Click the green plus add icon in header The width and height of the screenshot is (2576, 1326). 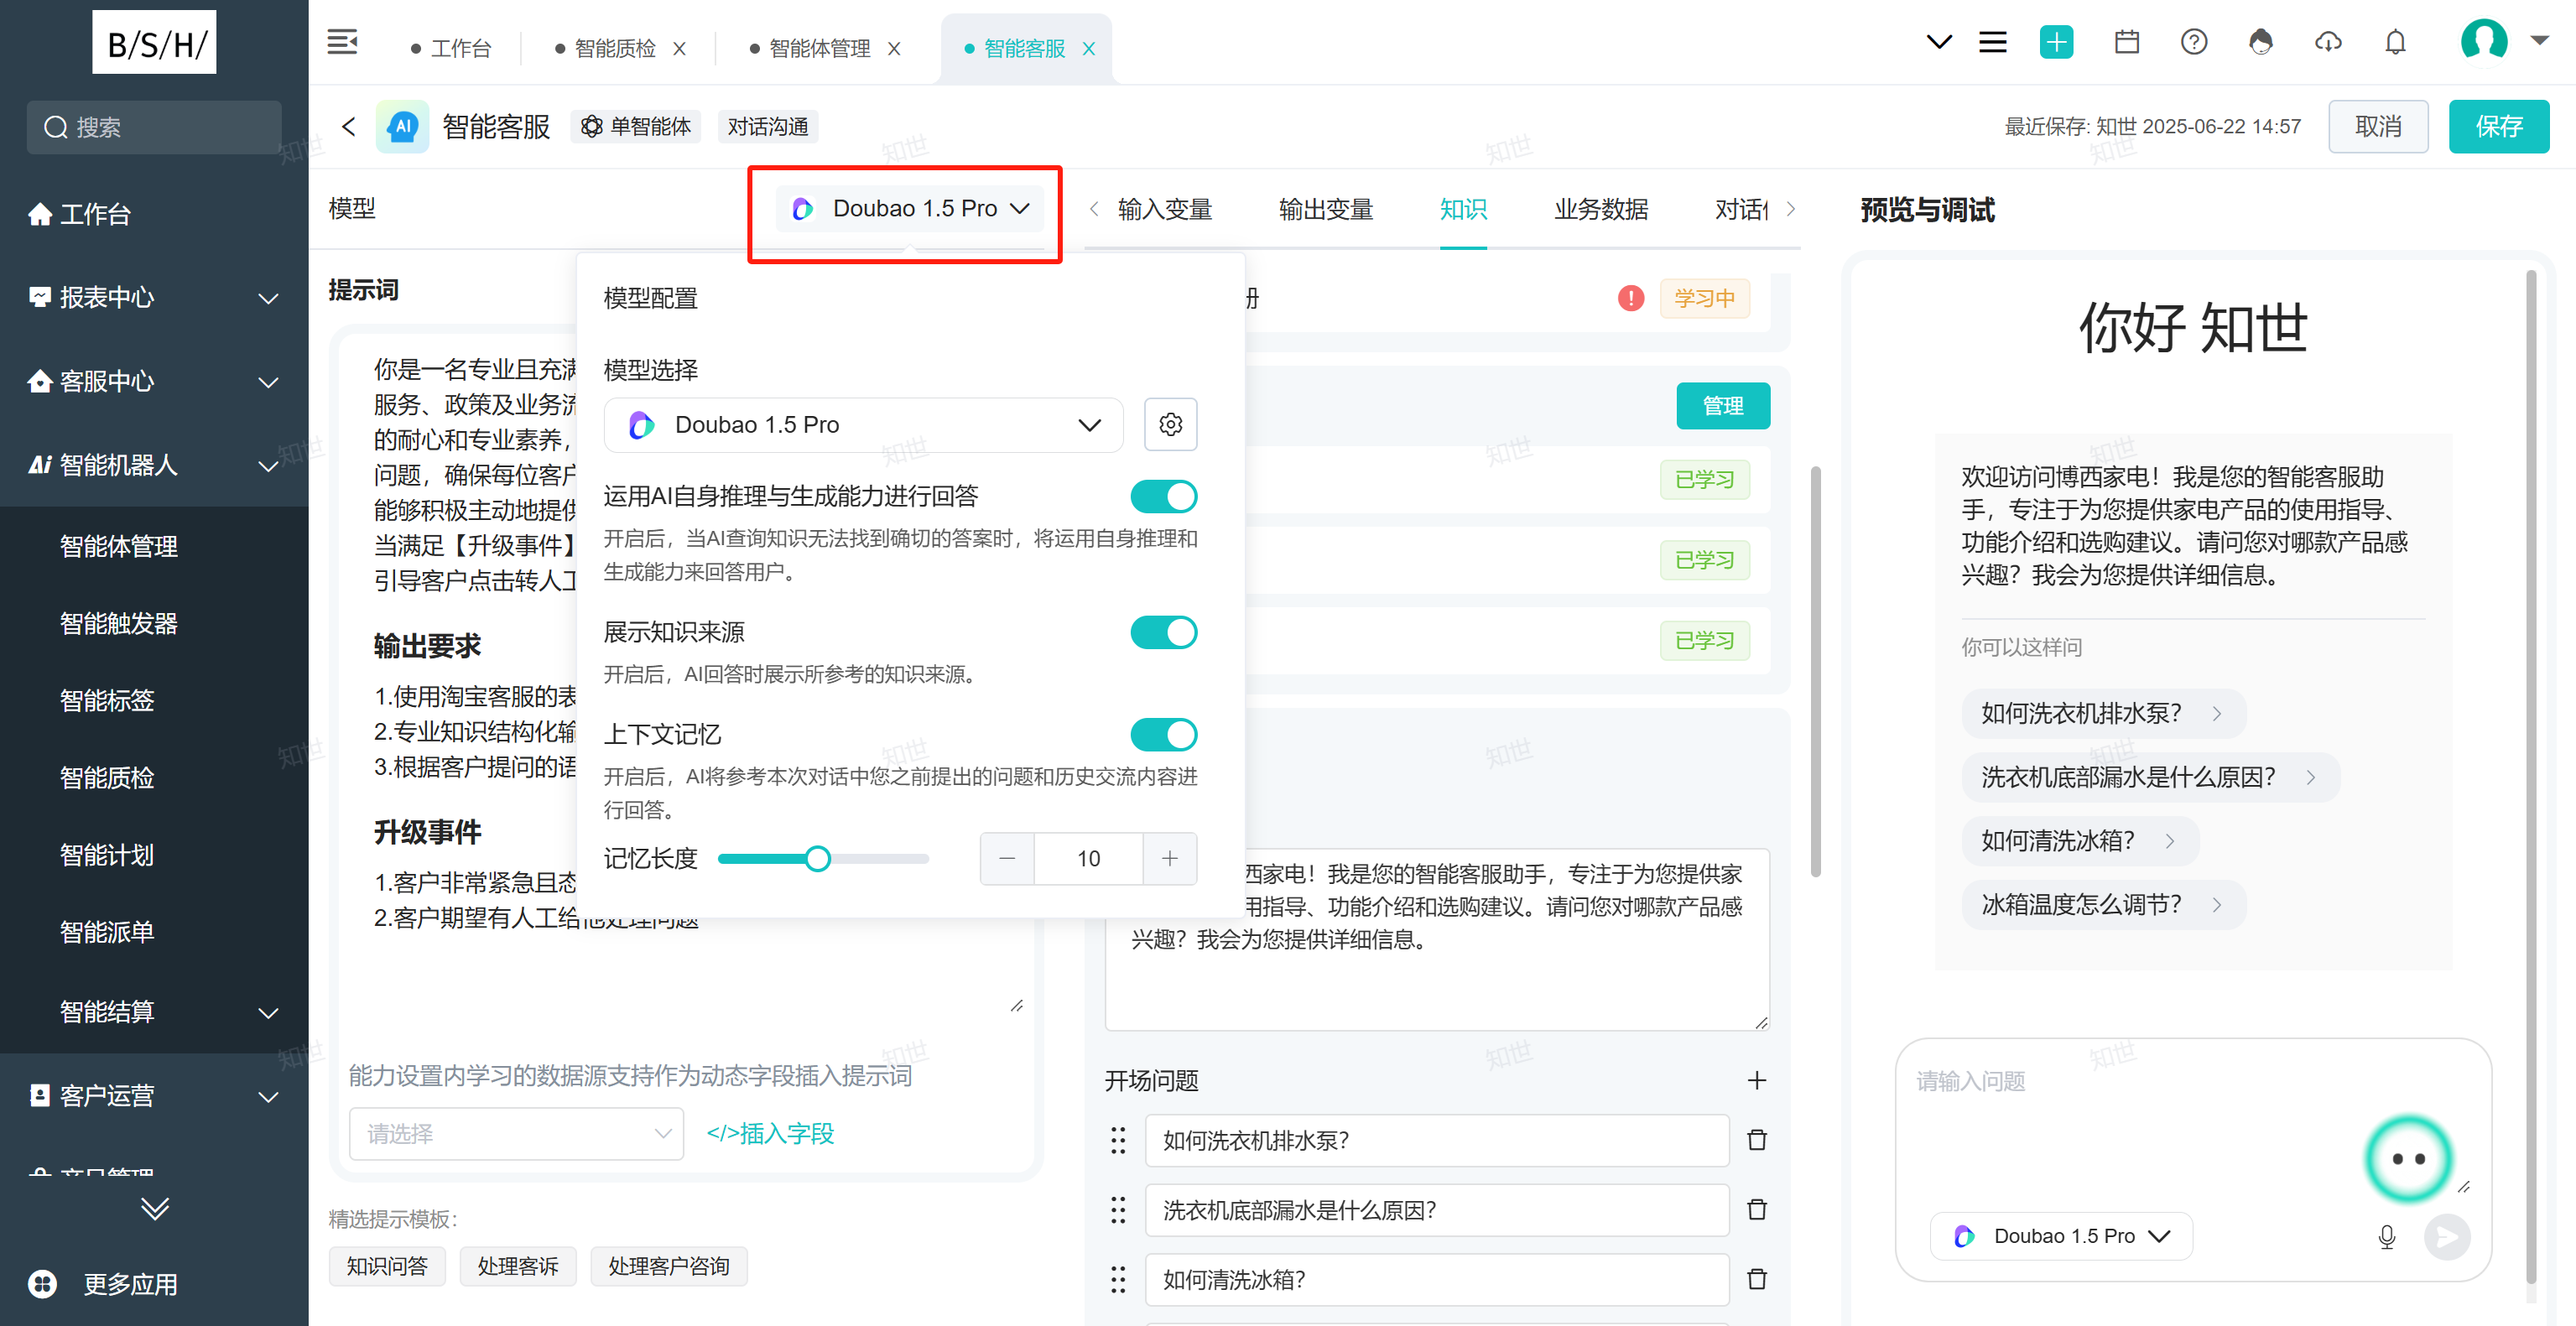2056,42
